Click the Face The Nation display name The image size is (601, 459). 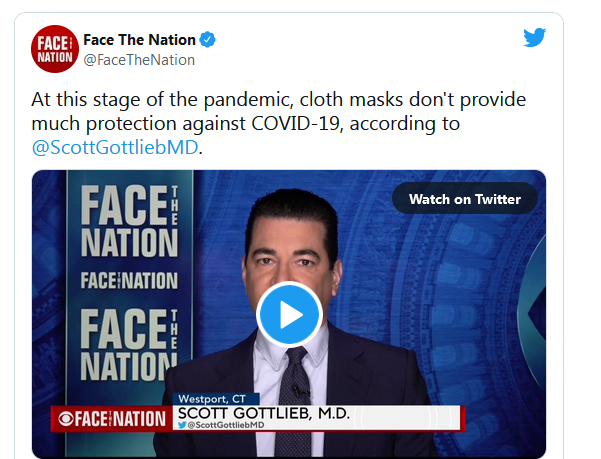[140, 40]
